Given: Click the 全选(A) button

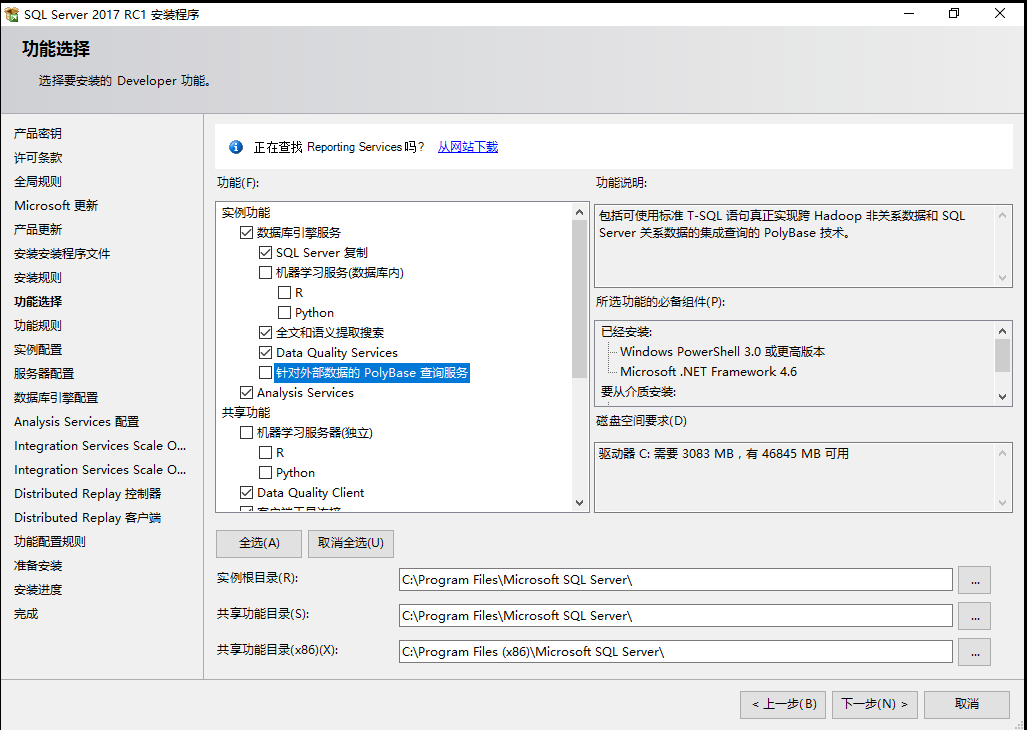Looking at the screenshot, I should (x=258, y=543).
